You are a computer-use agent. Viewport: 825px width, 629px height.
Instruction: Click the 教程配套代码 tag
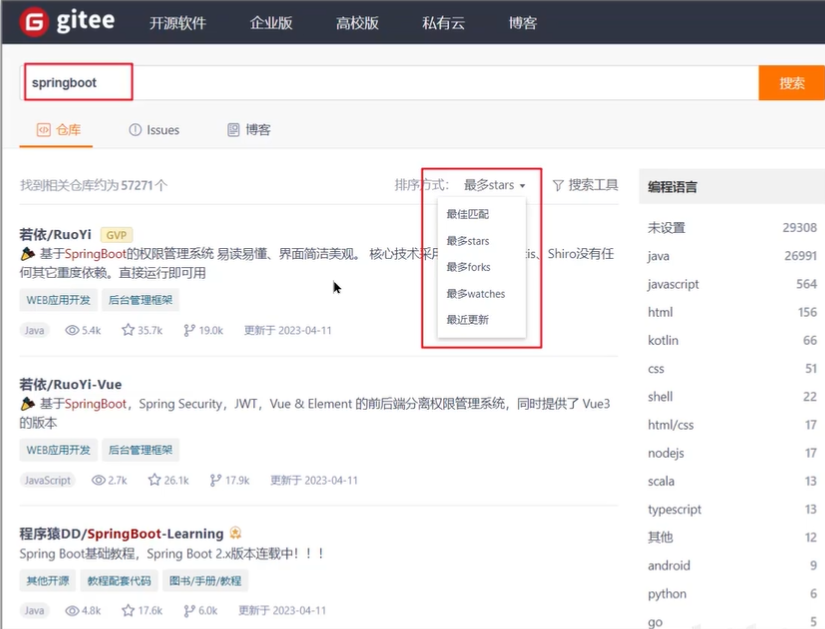[119, 581]
